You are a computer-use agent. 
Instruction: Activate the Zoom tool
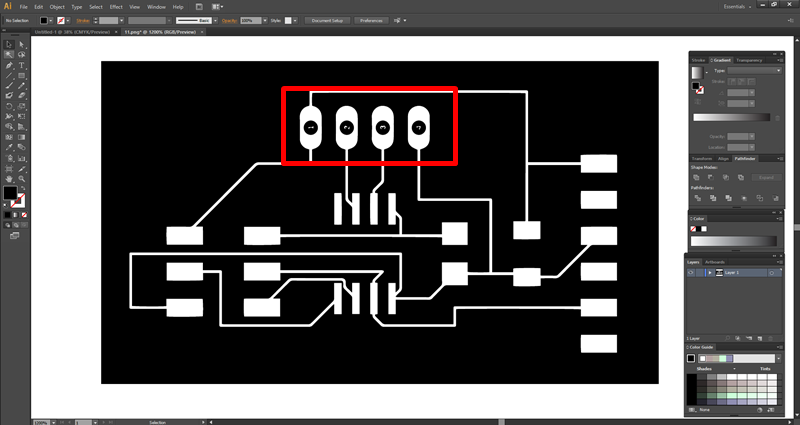(x=22, y=179)
